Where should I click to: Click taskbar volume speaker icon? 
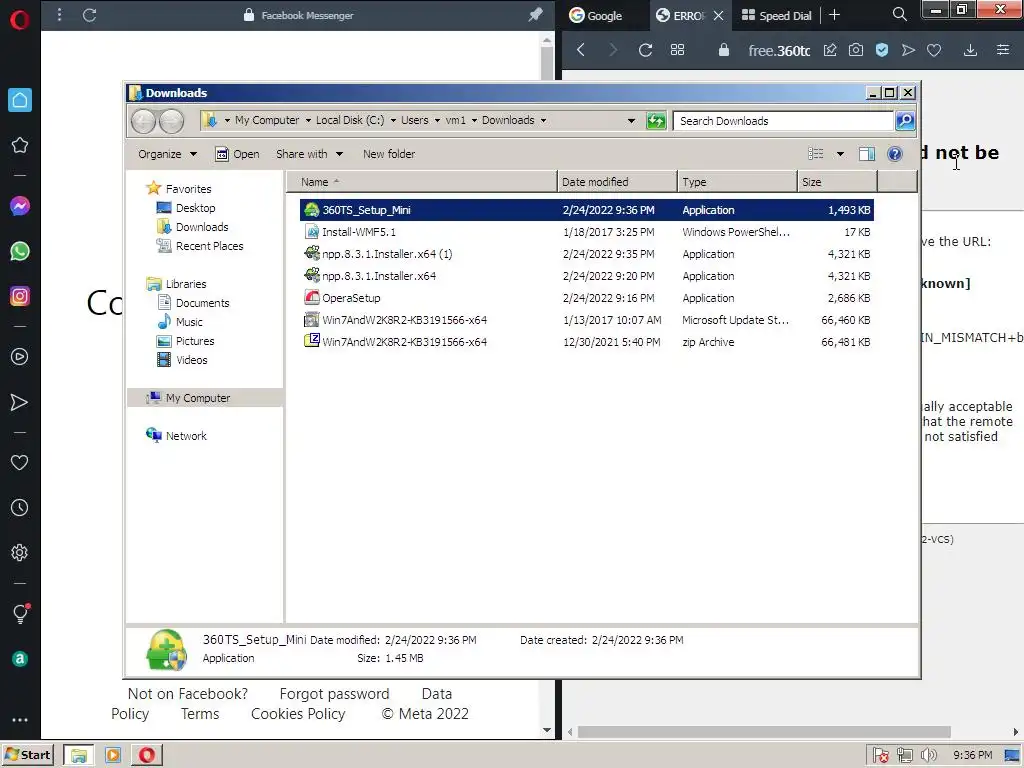[928, 756]
